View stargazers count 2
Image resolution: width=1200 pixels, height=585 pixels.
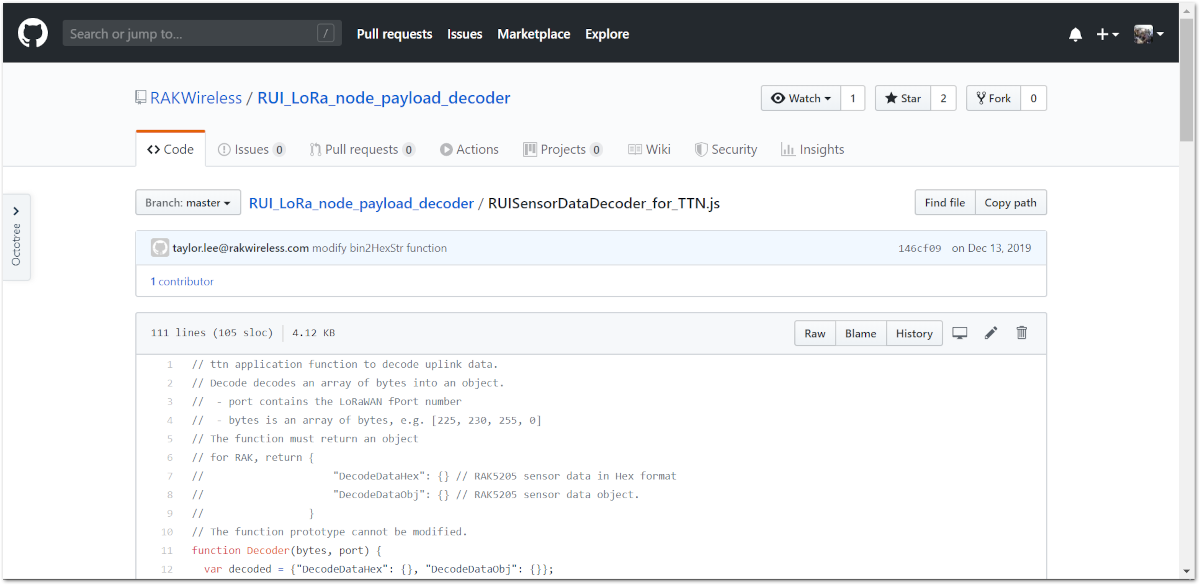(x=943, y=98)
